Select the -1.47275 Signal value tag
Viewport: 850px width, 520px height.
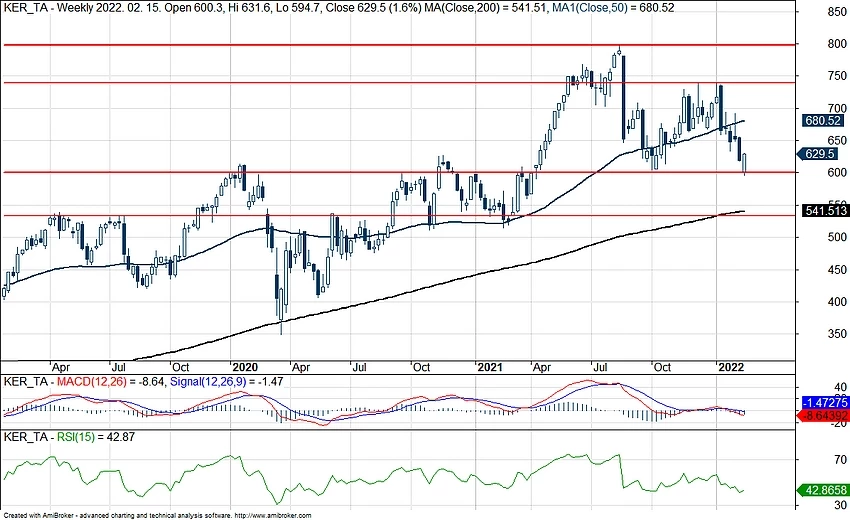coord(824,400)
